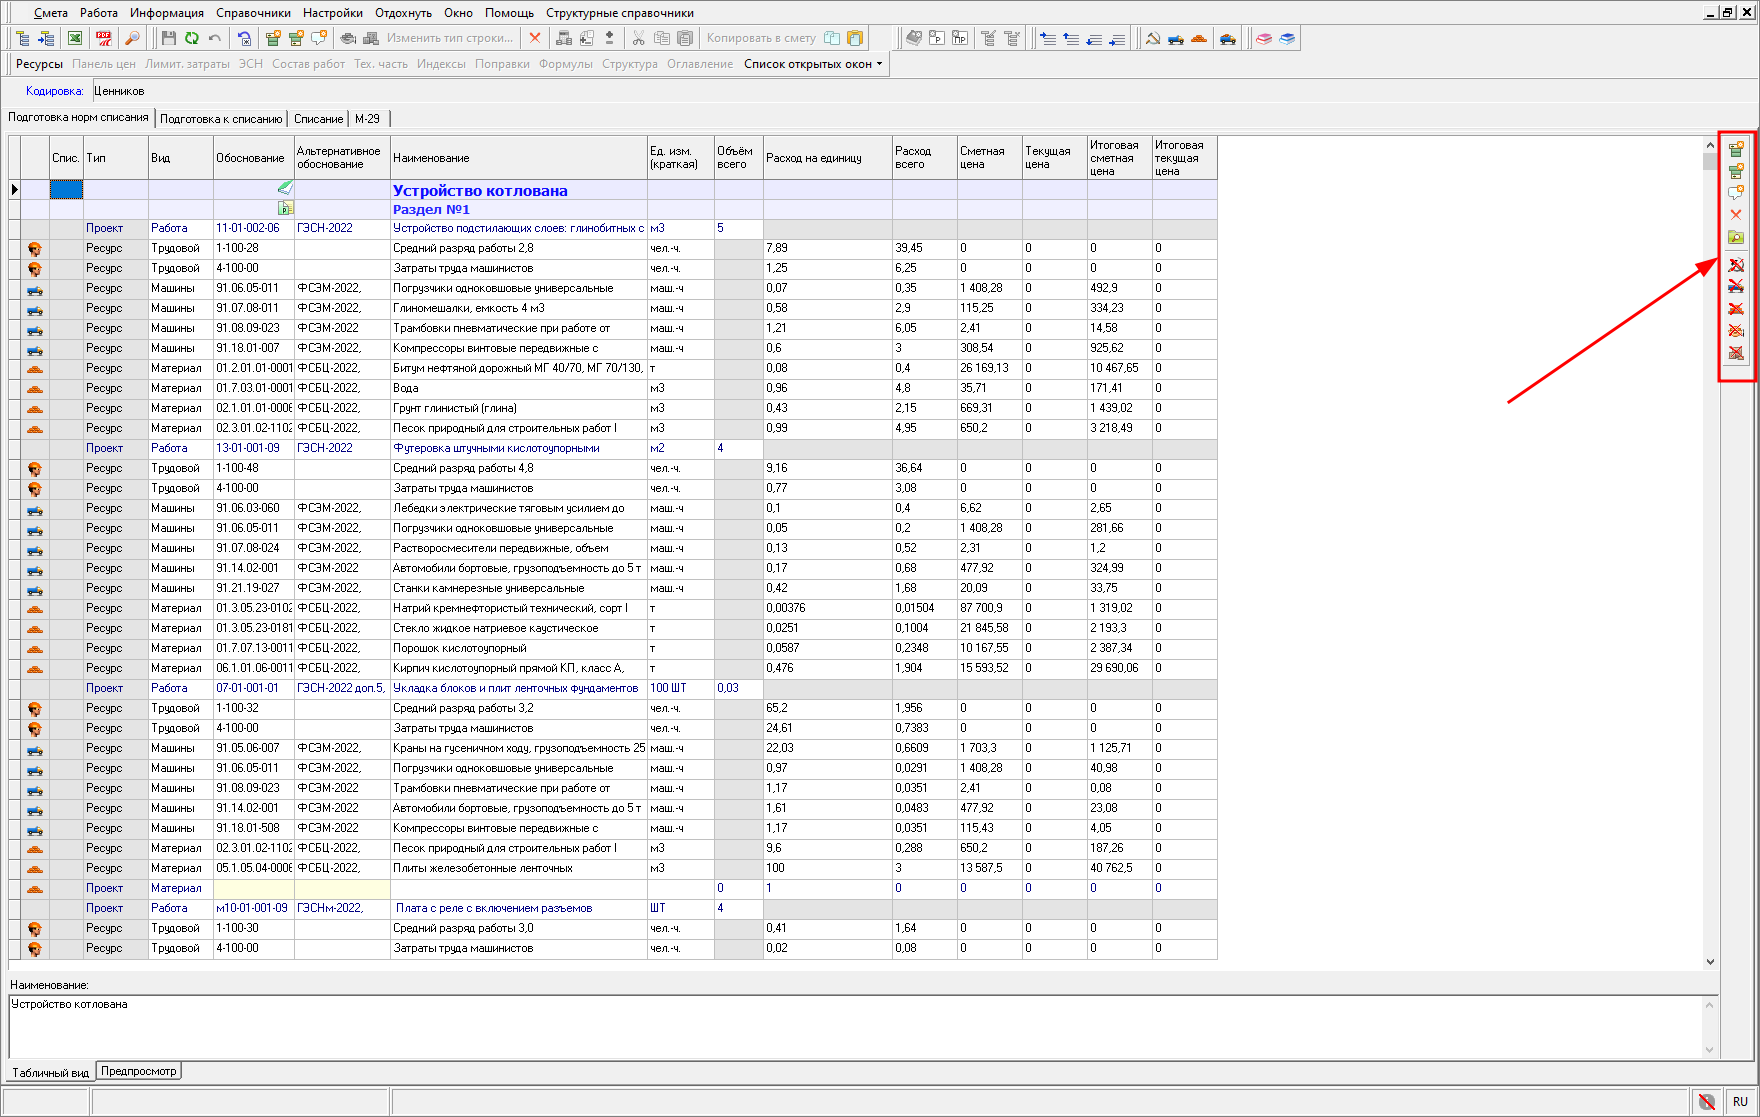Click the speech bubble comment icon in right sidebar
Viewport: 1760px width, 1117px height.
pos(1736,193)
